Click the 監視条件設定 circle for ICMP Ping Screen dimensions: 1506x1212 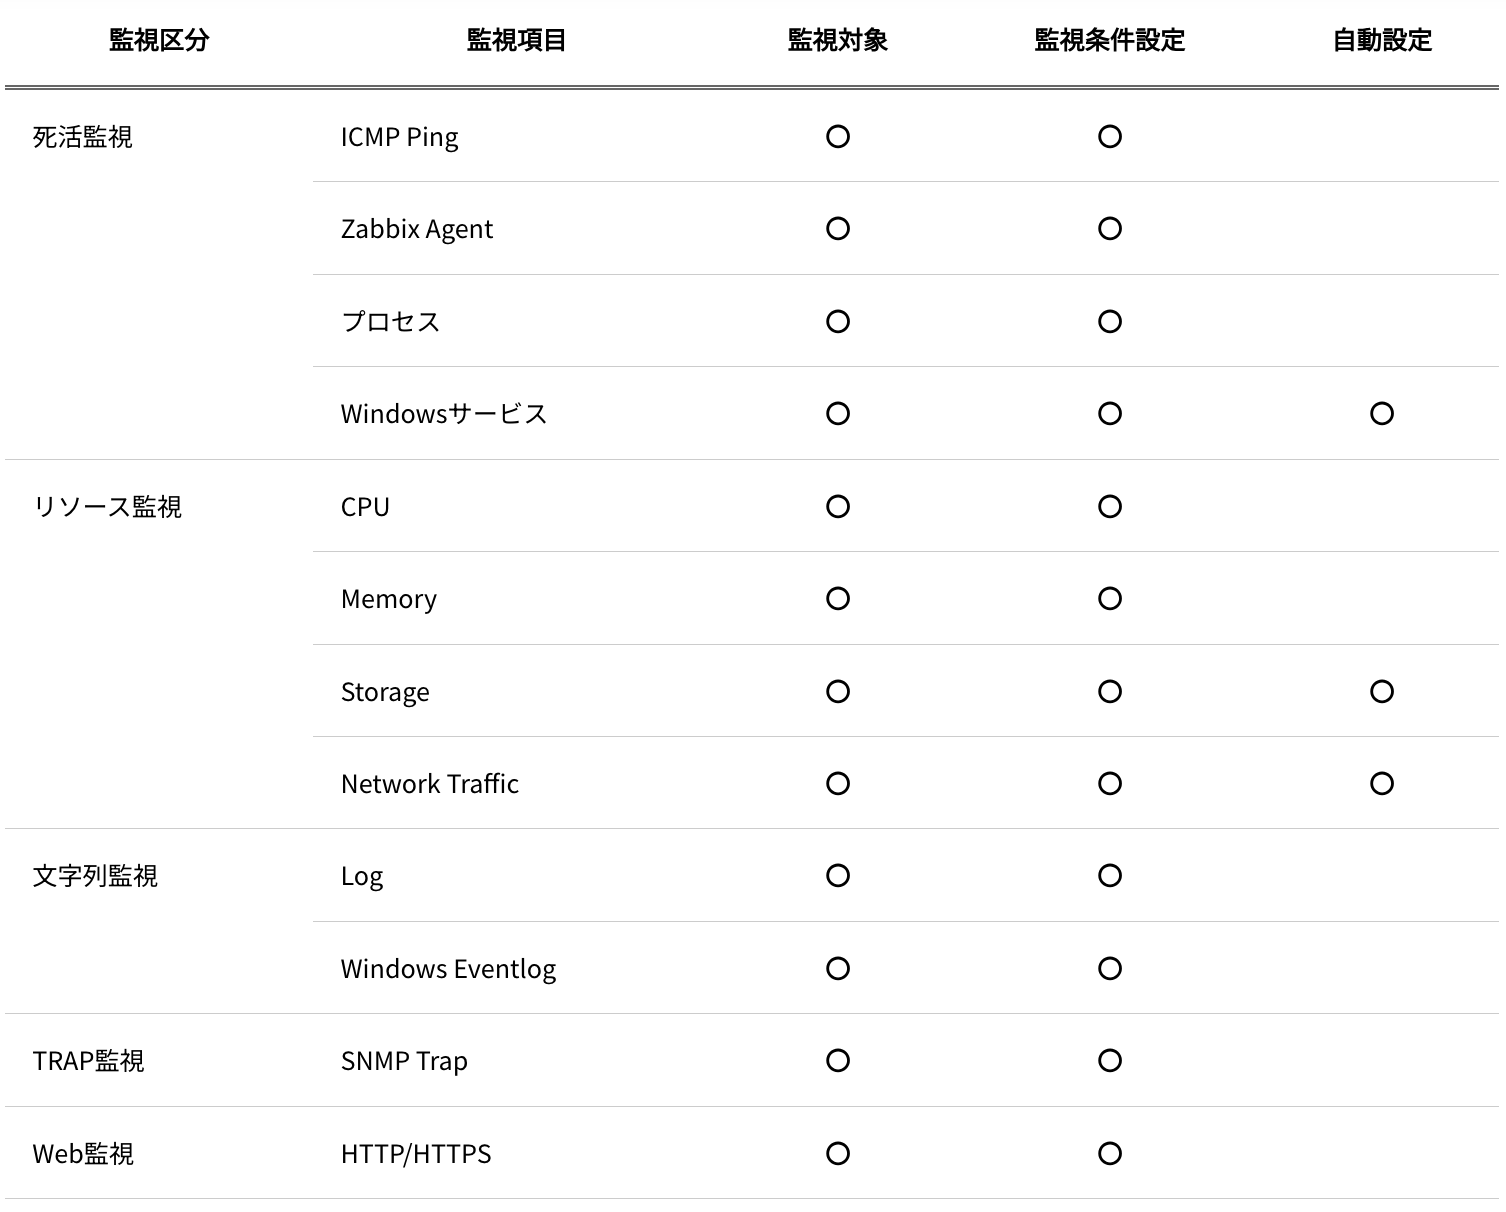tap(1110, 137)
